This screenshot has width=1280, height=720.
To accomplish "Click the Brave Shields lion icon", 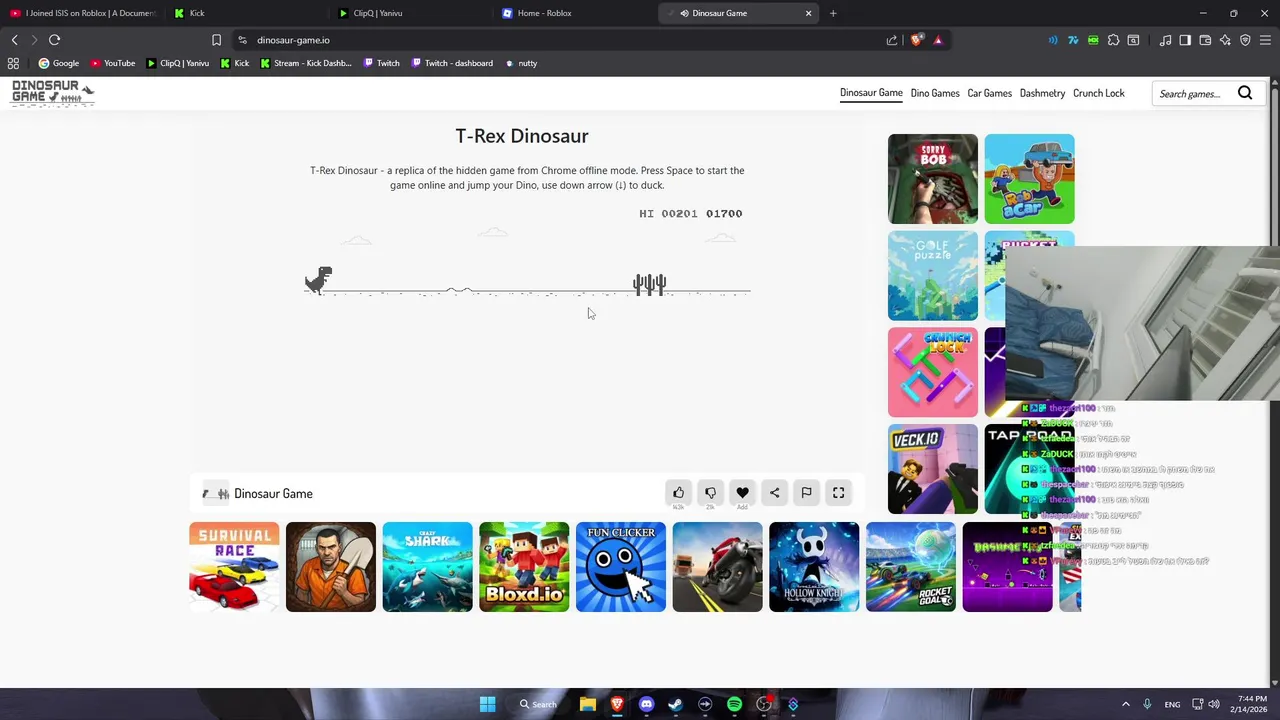I will click(916, 40).
